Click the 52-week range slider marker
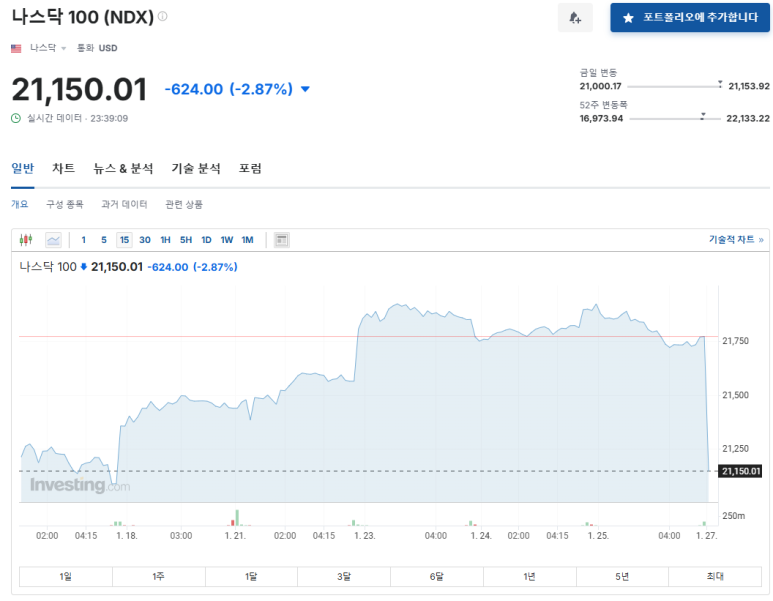The image size is (773, 601). (703, 116)
